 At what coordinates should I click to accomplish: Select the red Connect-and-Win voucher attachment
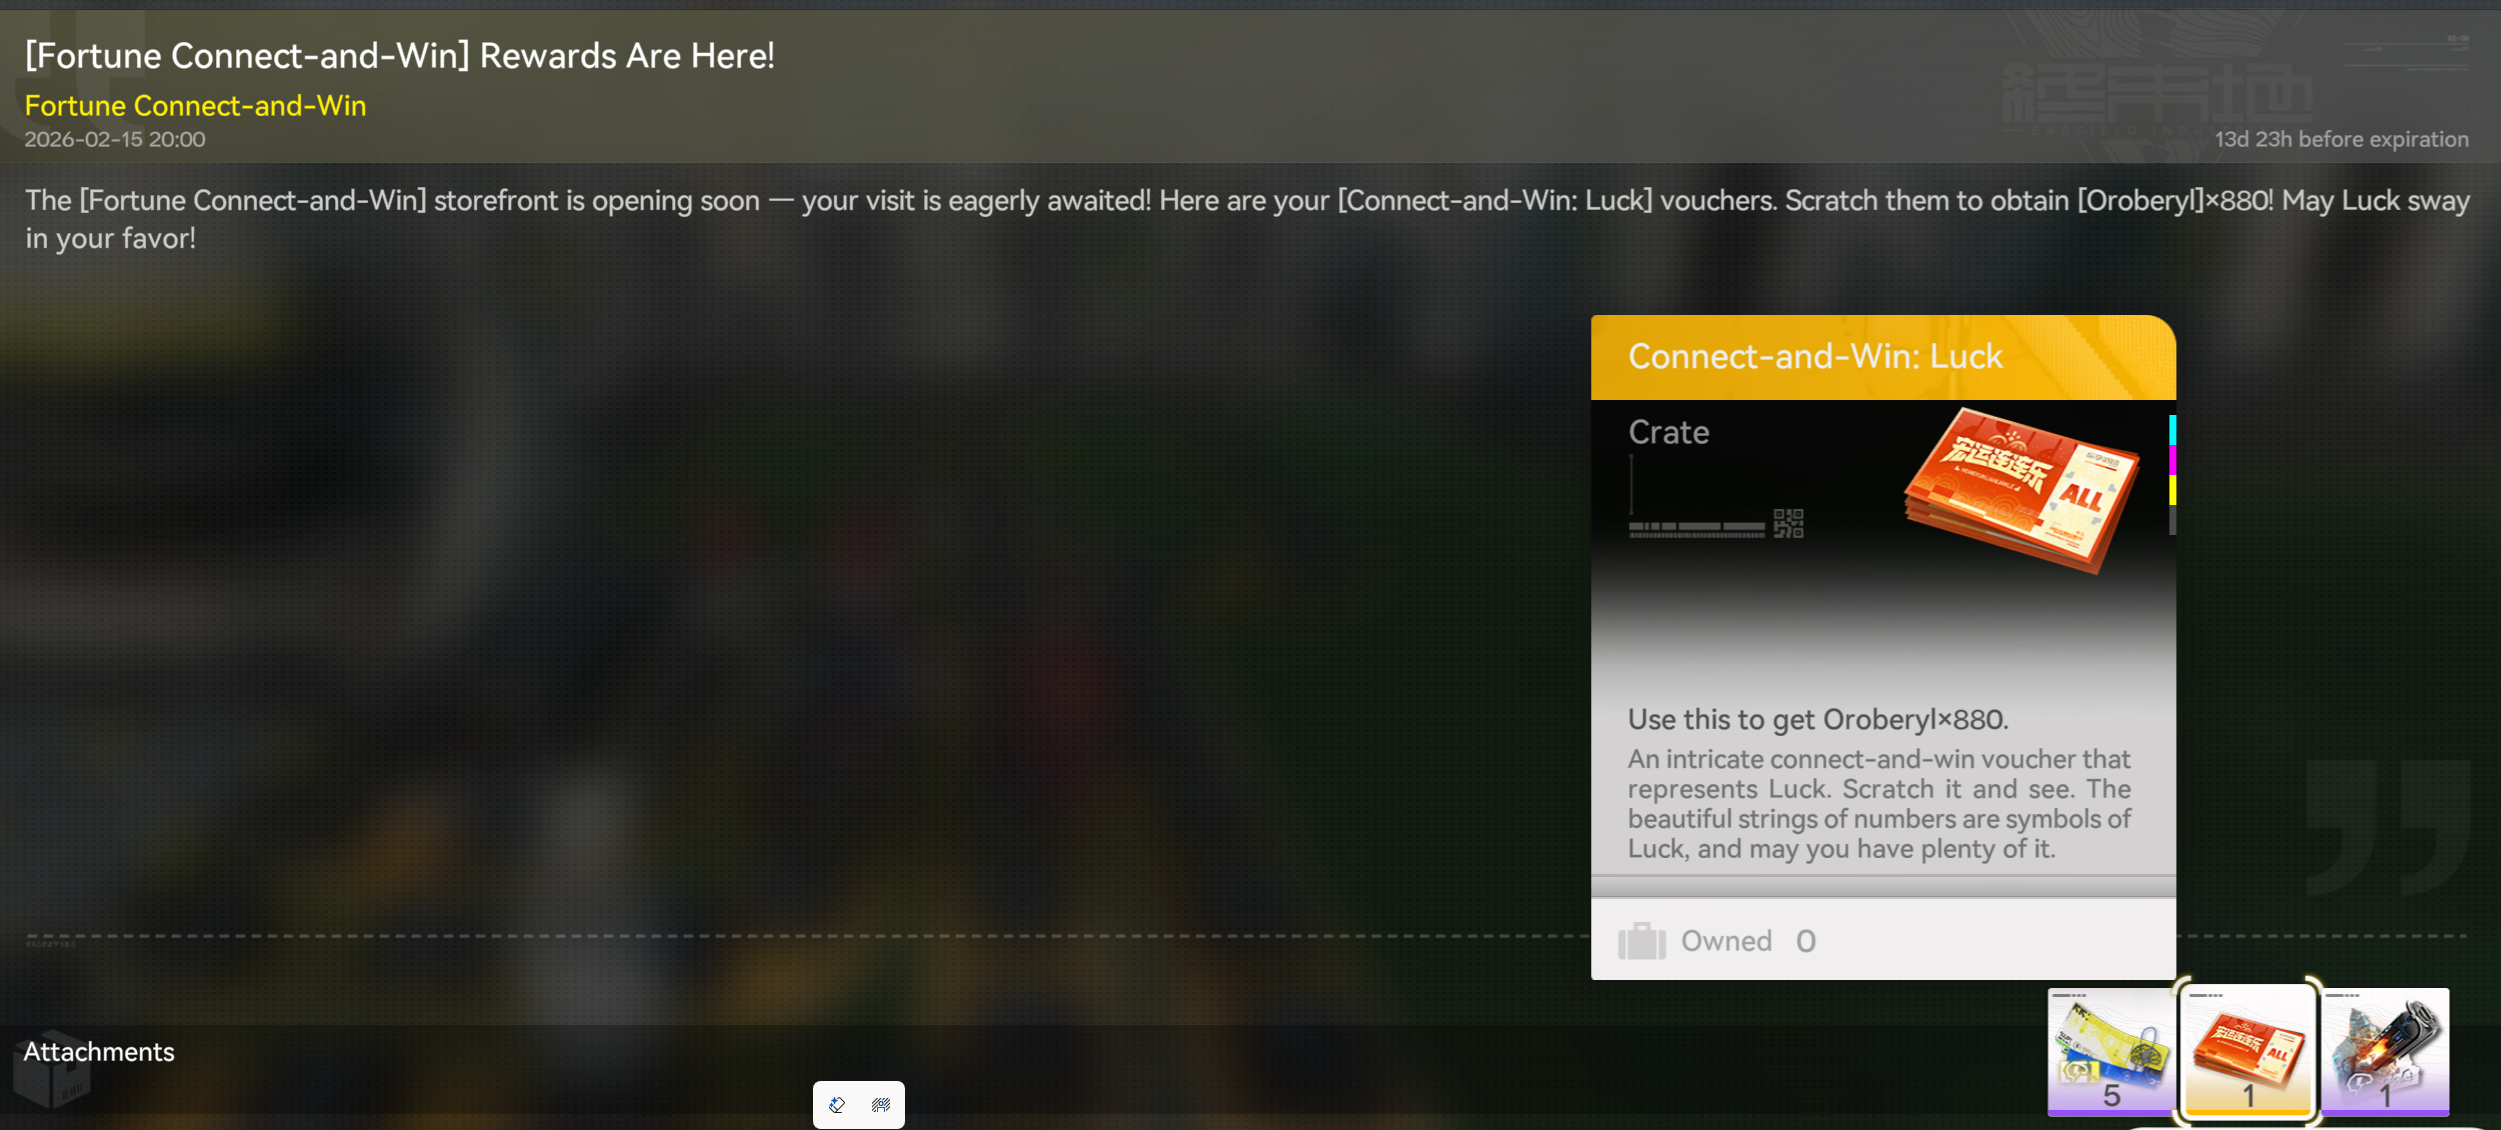coord(2247,1051)
